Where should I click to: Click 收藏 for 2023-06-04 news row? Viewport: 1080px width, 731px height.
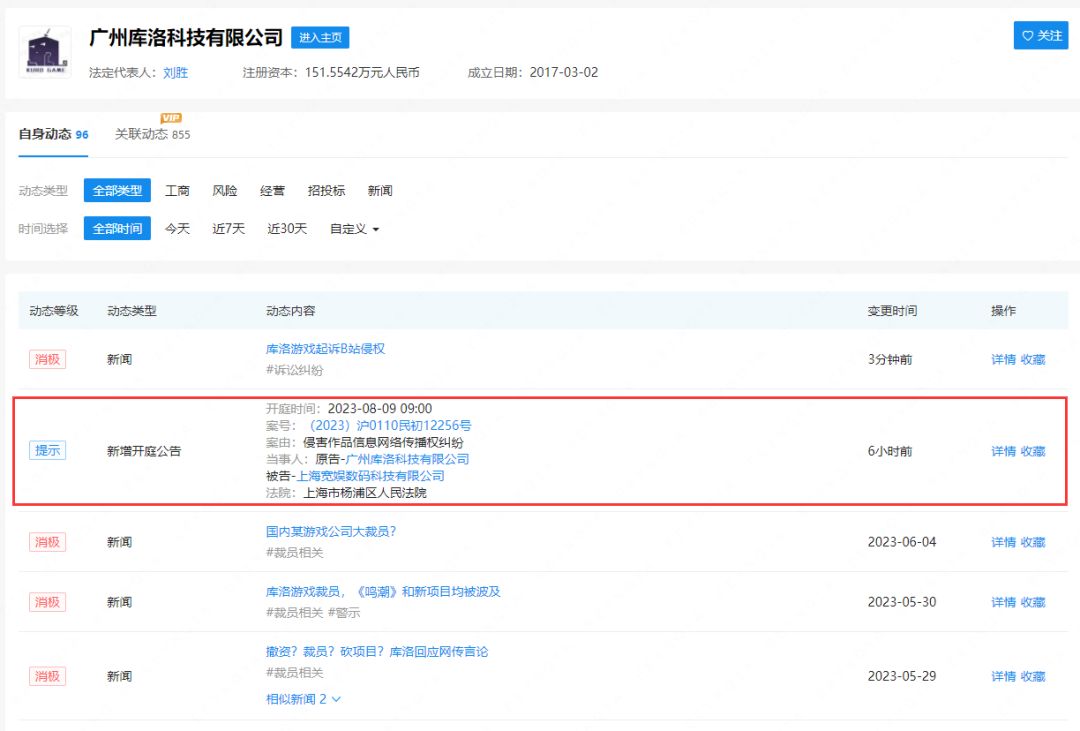tap(1032, 542)
